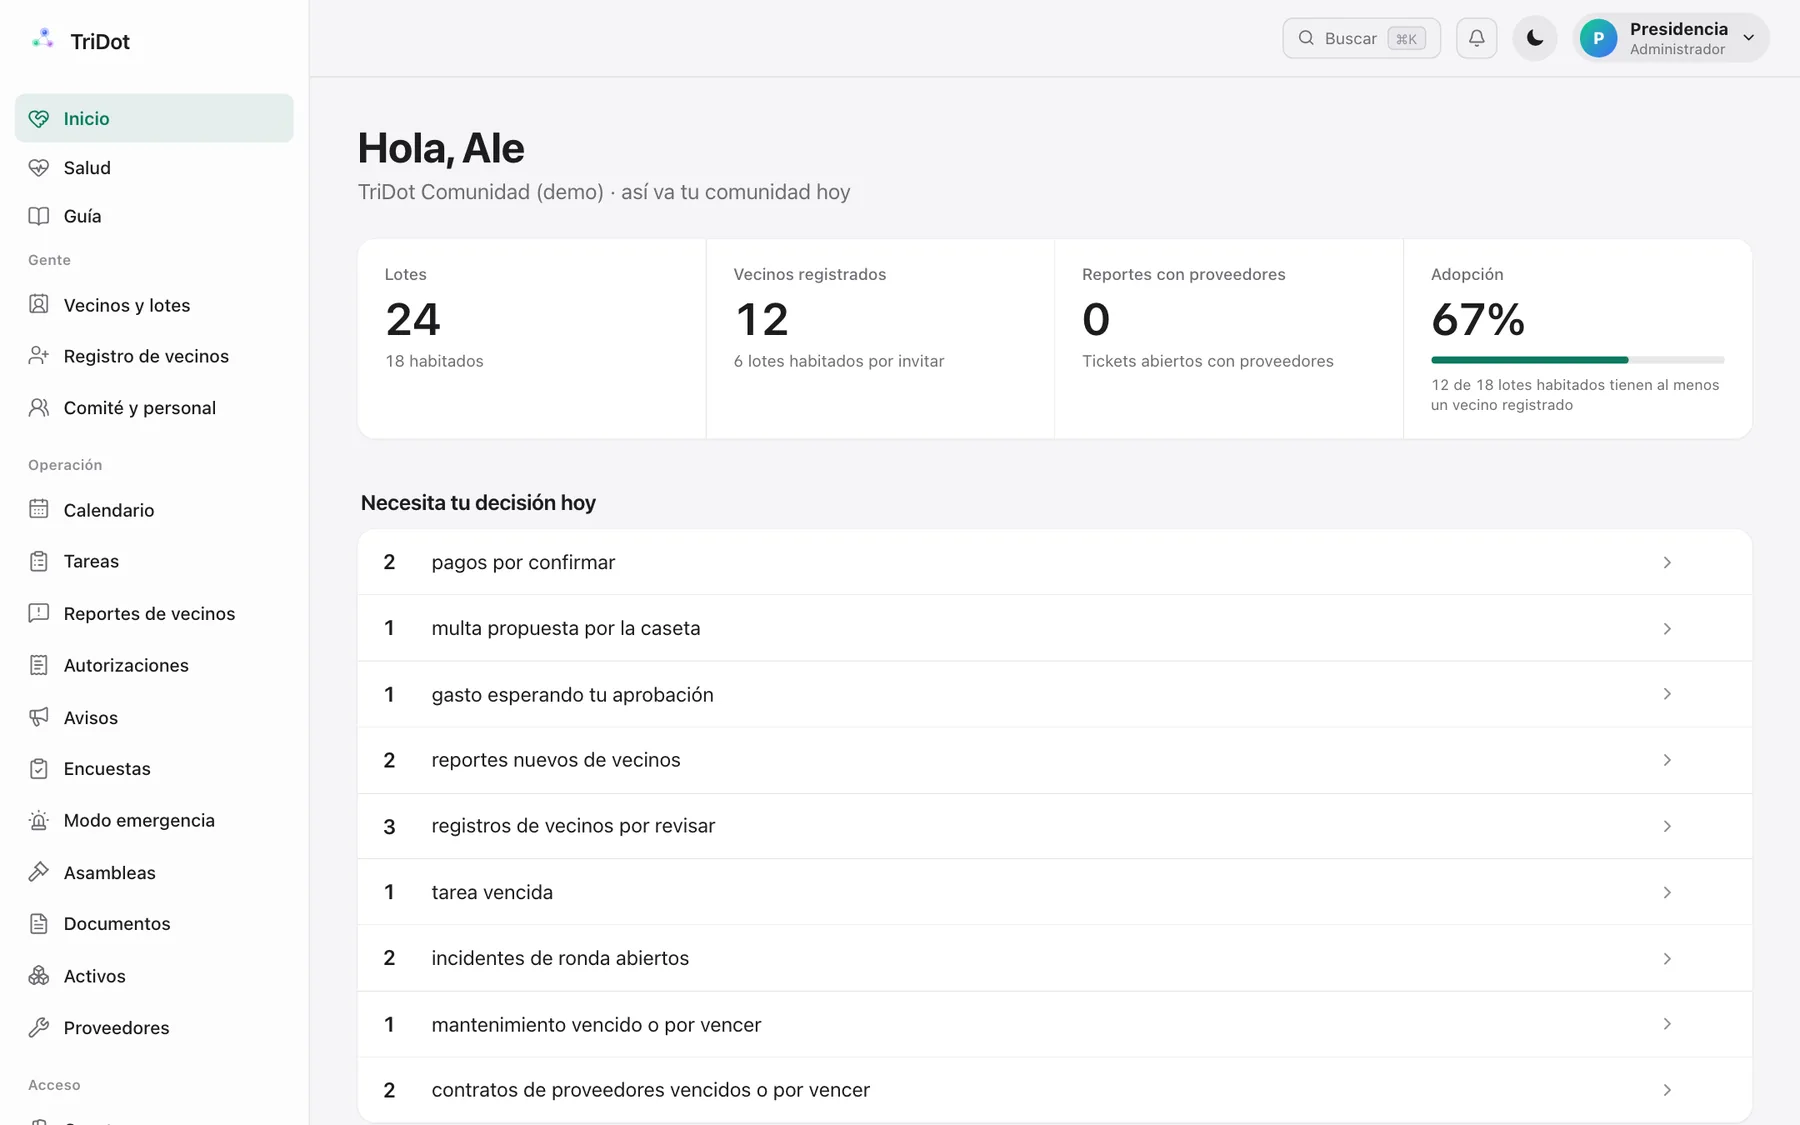Click the 67% adoption value
This screenshot has width=1800, height=1125.
[1478, 320]
